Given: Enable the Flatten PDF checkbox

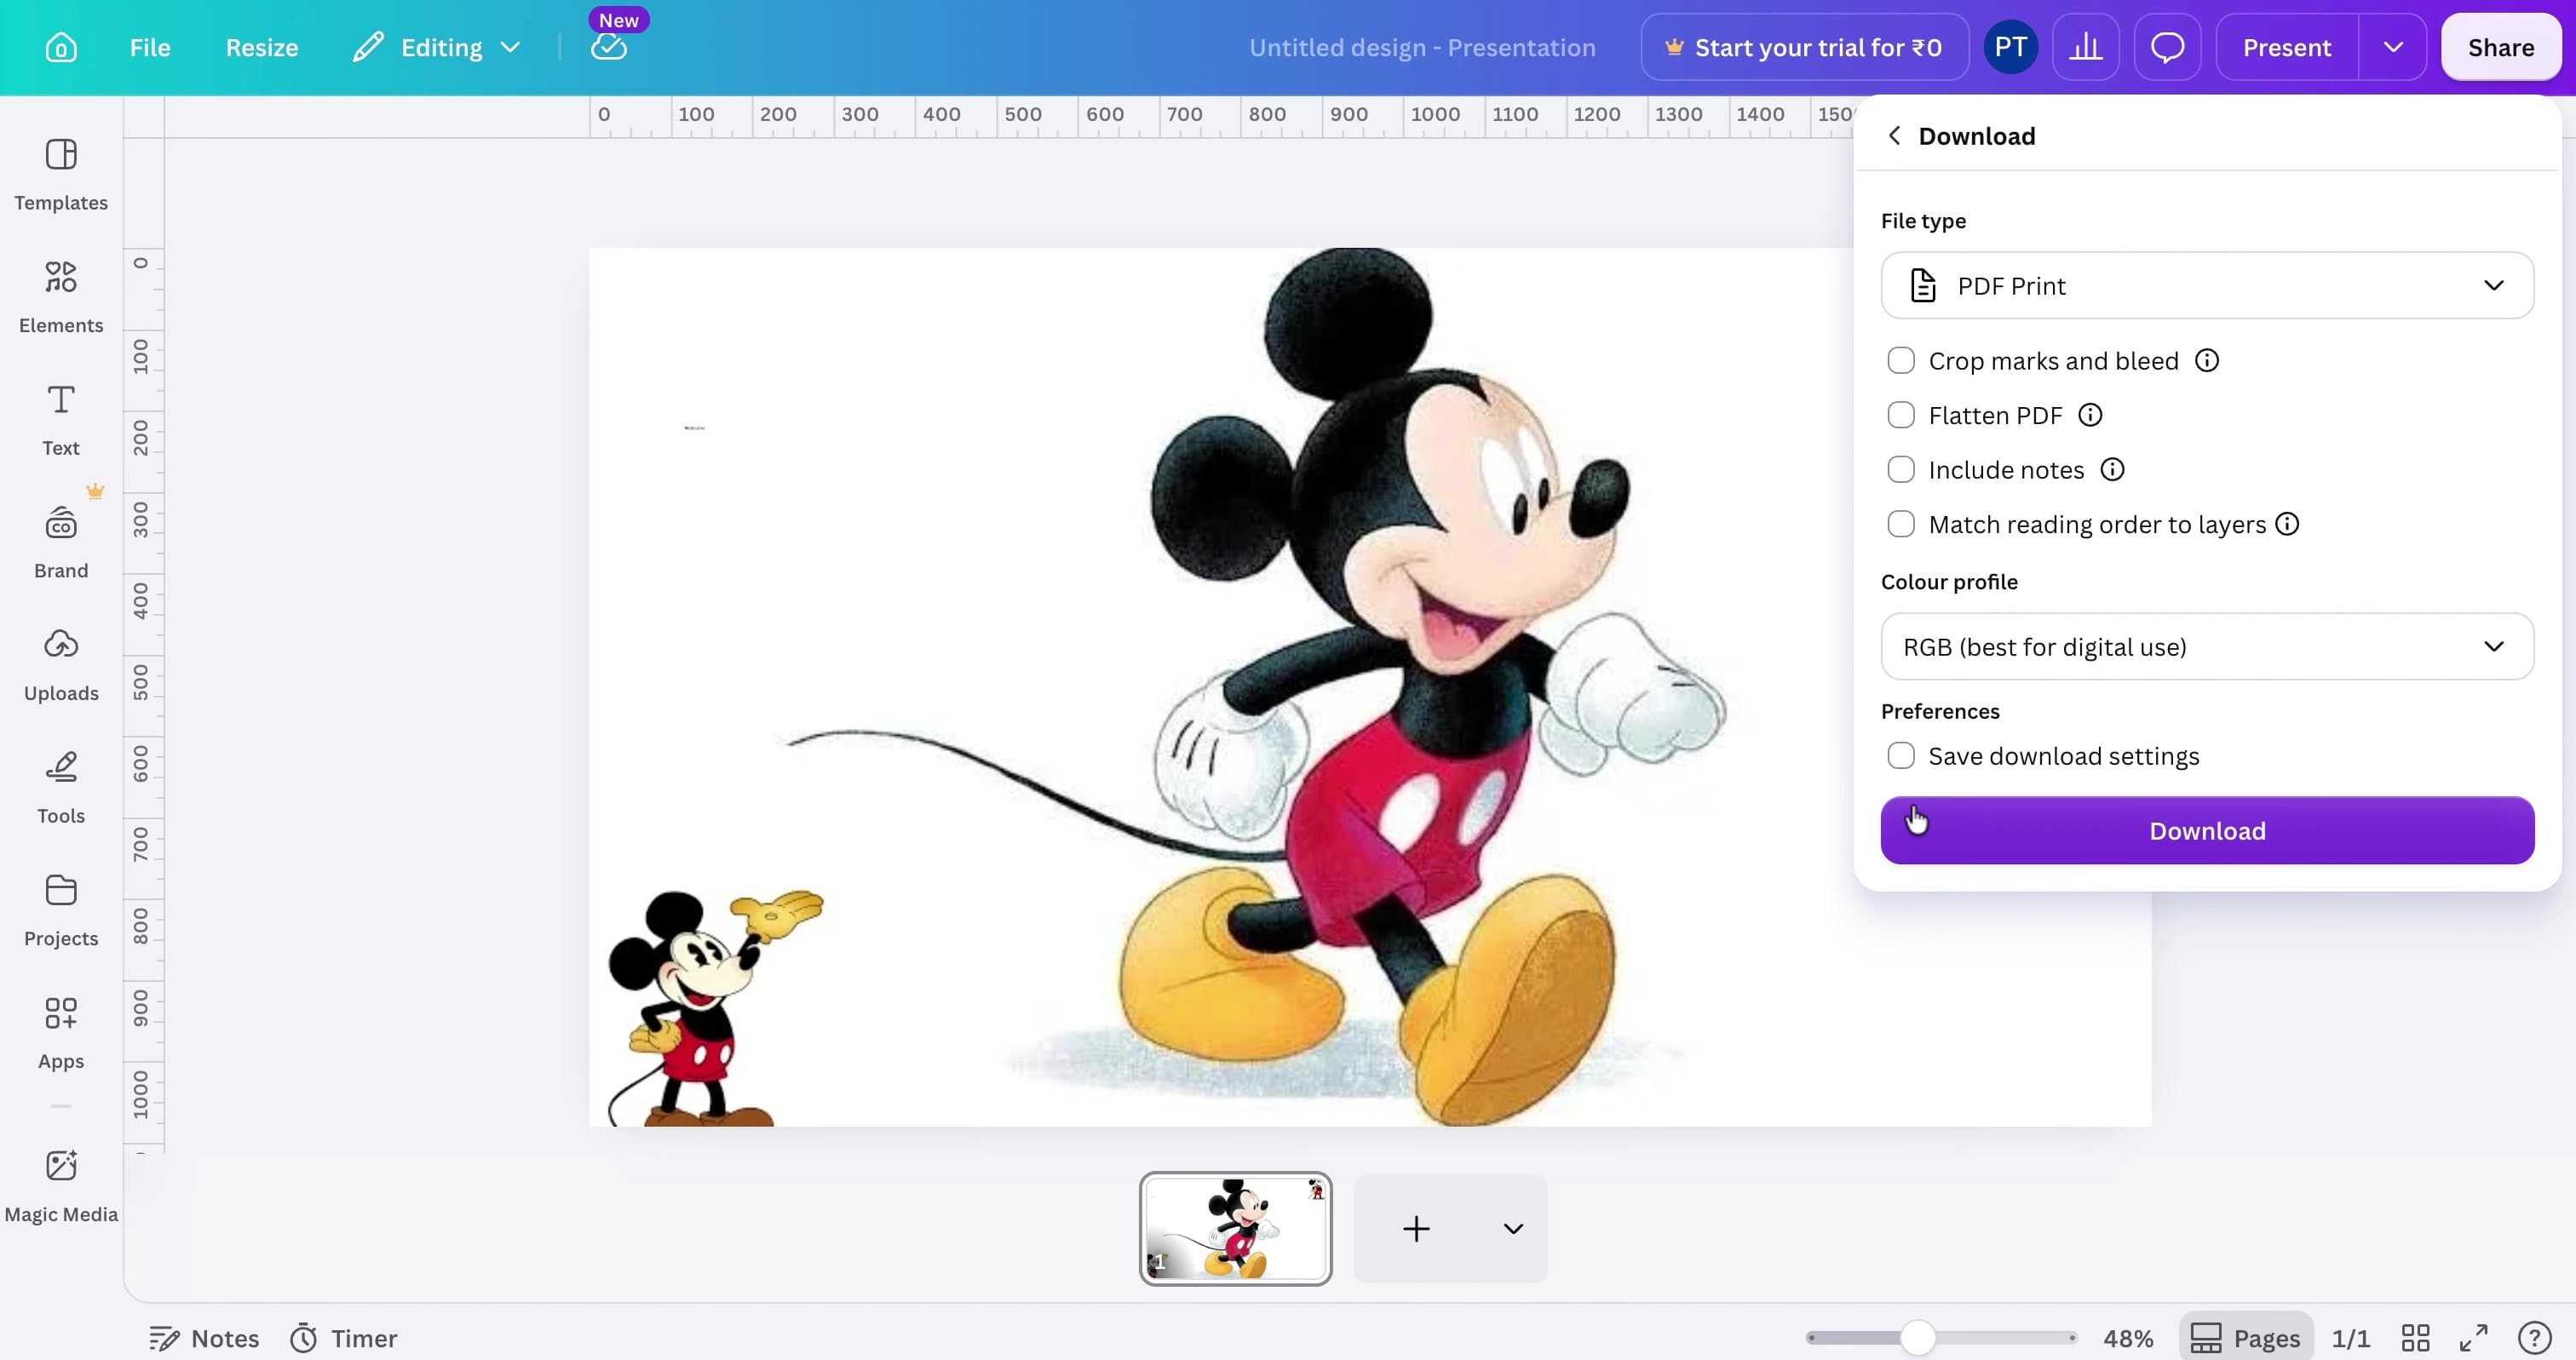Looking at the screenshot, I should (x=1900, y=415).
